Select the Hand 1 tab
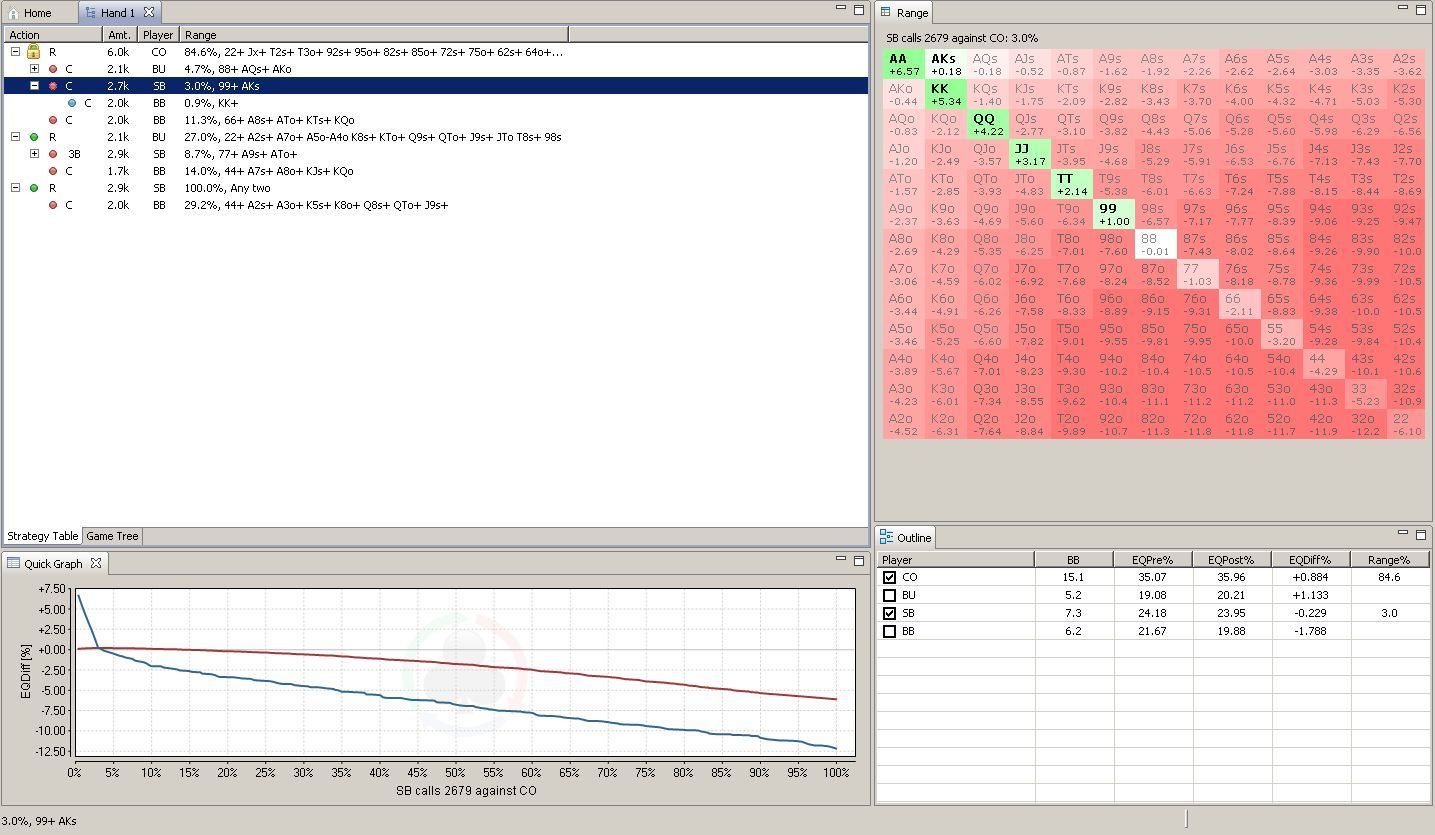The width and height of the screenshot is (1435, 835). tap(118, 13)
